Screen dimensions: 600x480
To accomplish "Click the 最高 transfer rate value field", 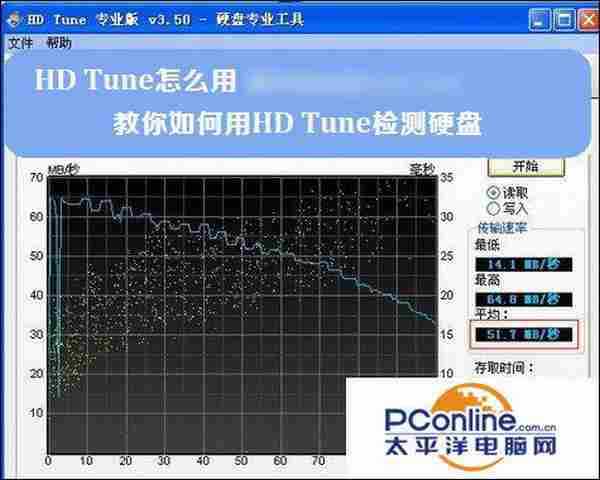I will click(x=523, y=299).
